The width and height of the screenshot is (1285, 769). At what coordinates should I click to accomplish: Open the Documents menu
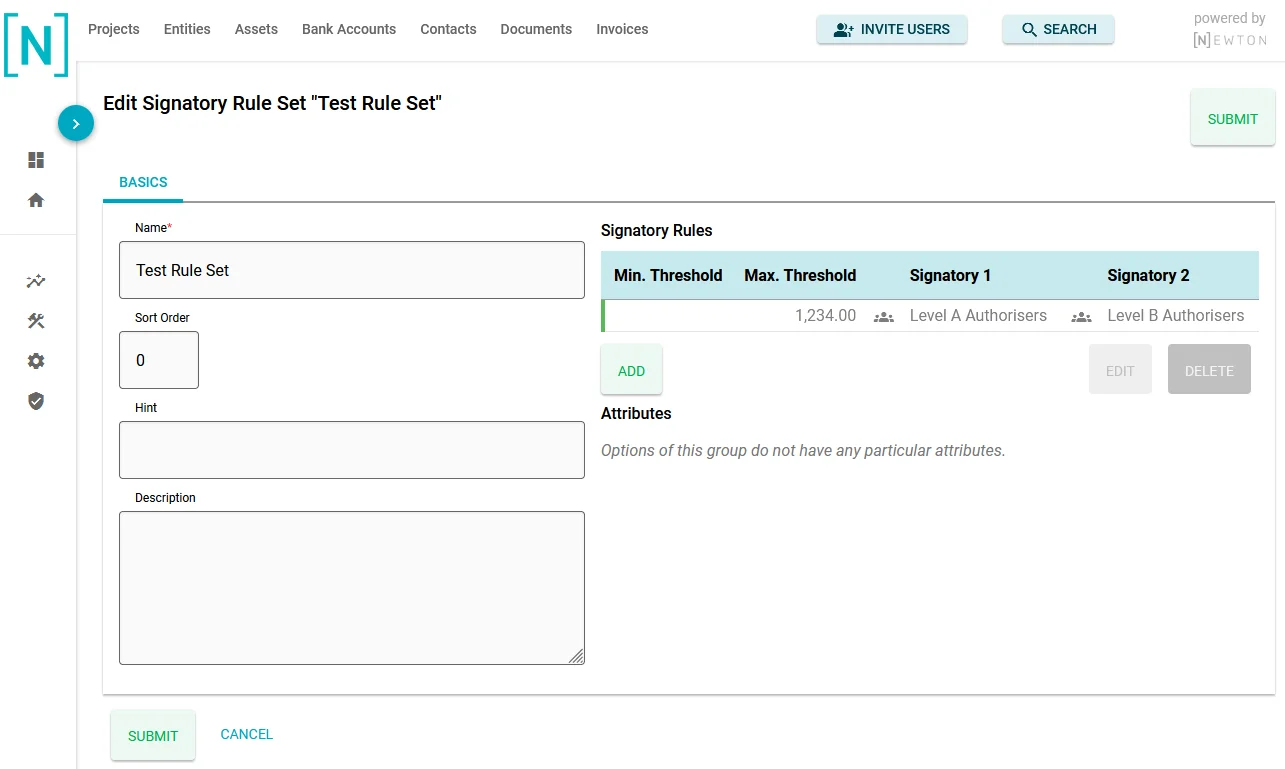[x=536, y=29]
